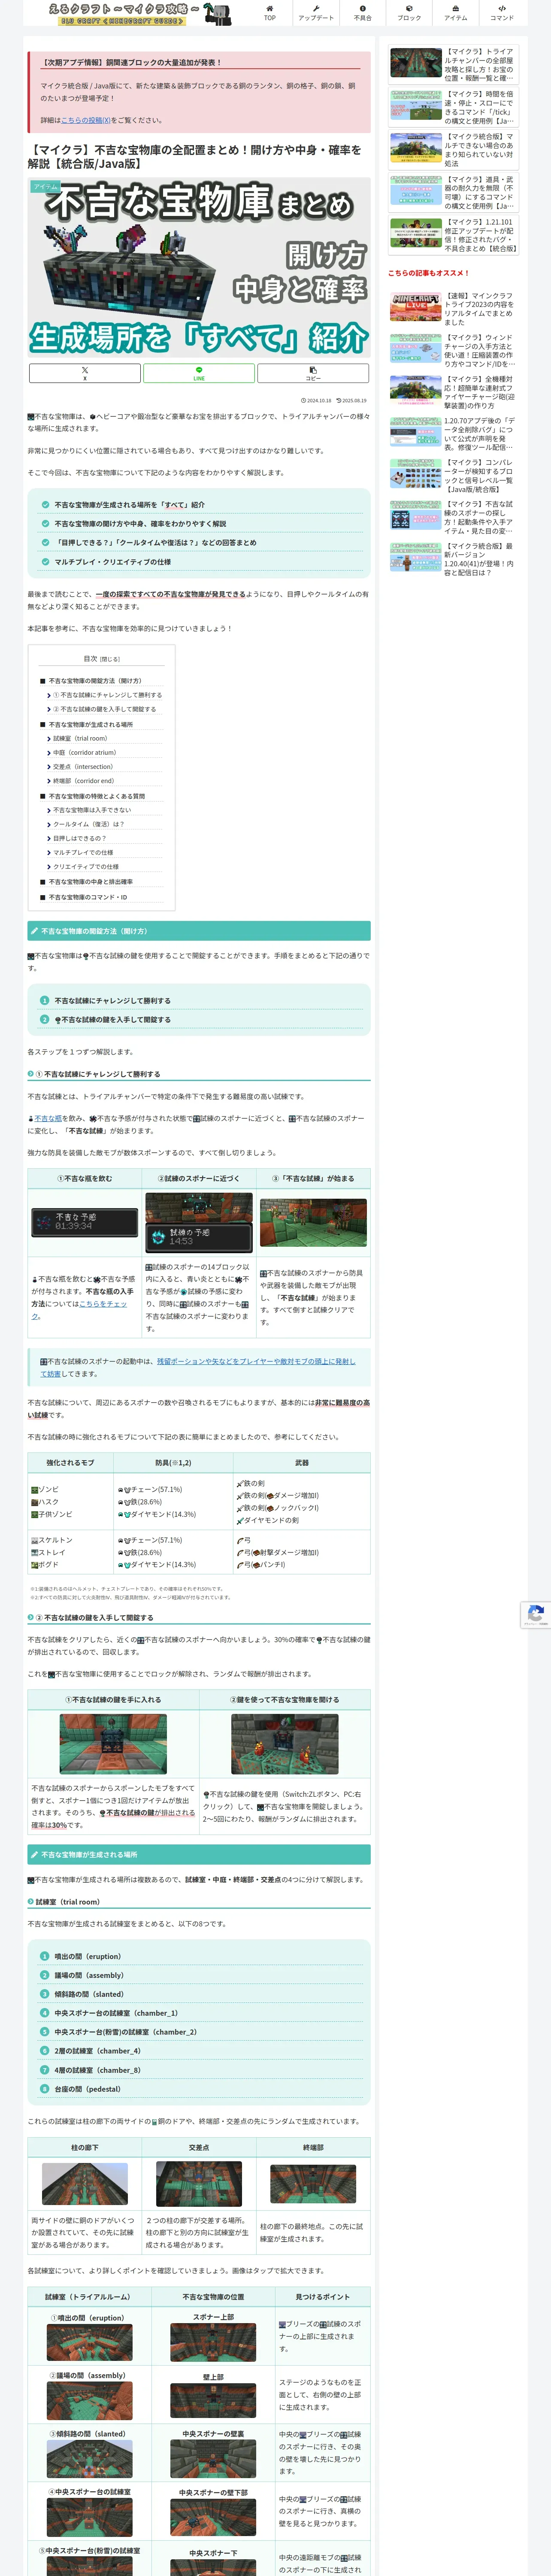Copy the article link with コピー button

(313, 373)
